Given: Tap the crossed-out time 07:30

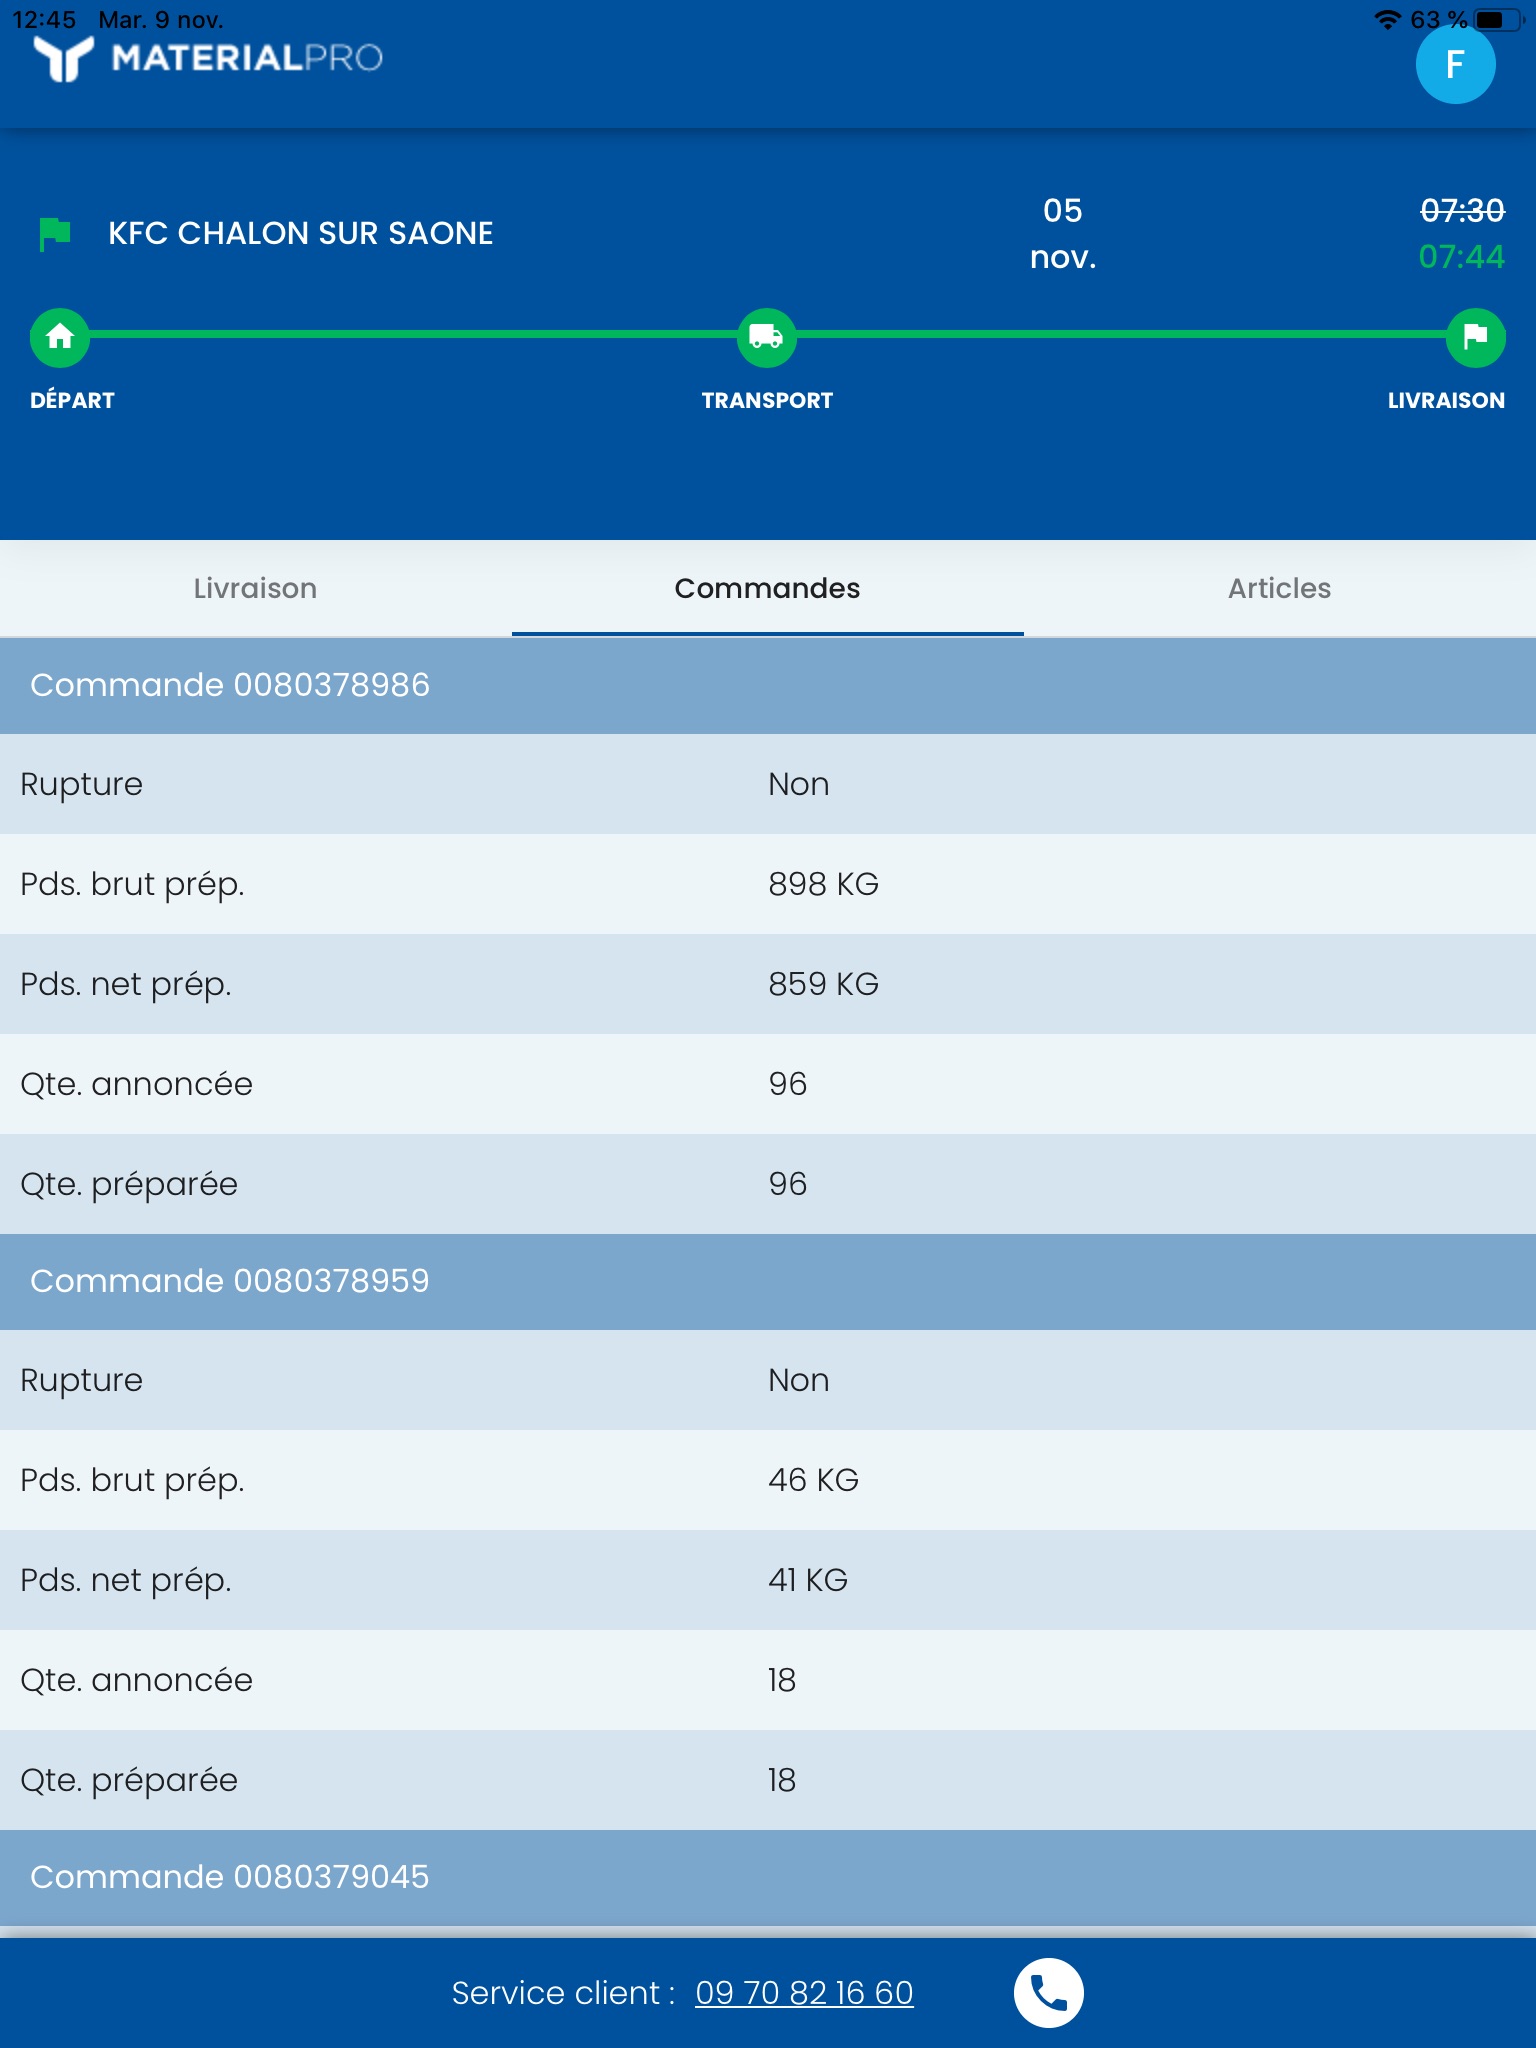Looking at the screenshot, I should pyautogui.click(x=1462, y=211).
